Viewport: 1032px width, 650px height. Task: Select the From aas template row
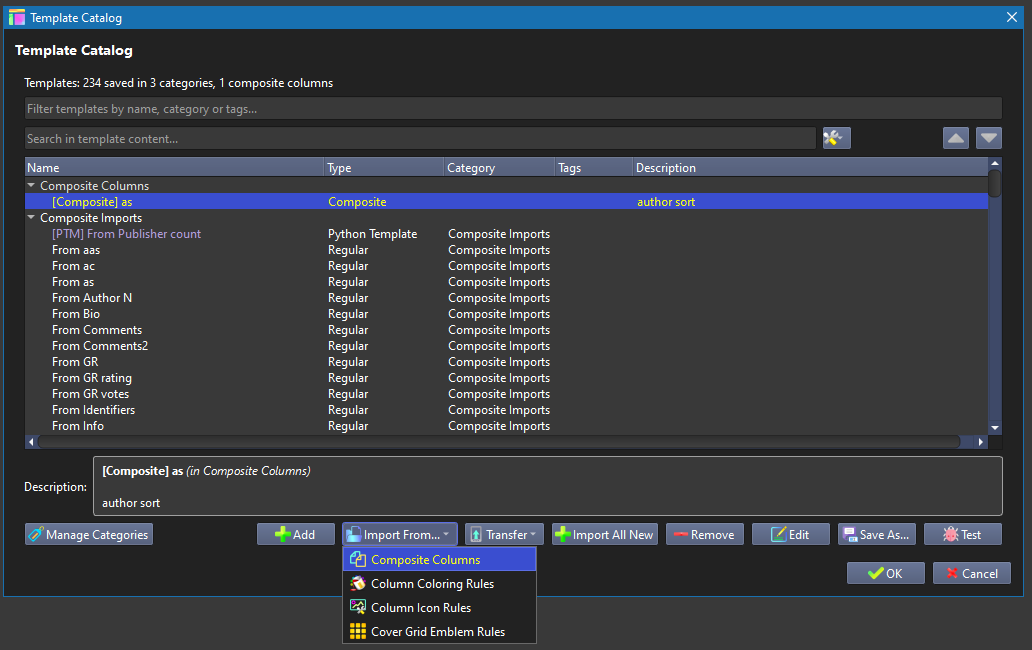506,249
